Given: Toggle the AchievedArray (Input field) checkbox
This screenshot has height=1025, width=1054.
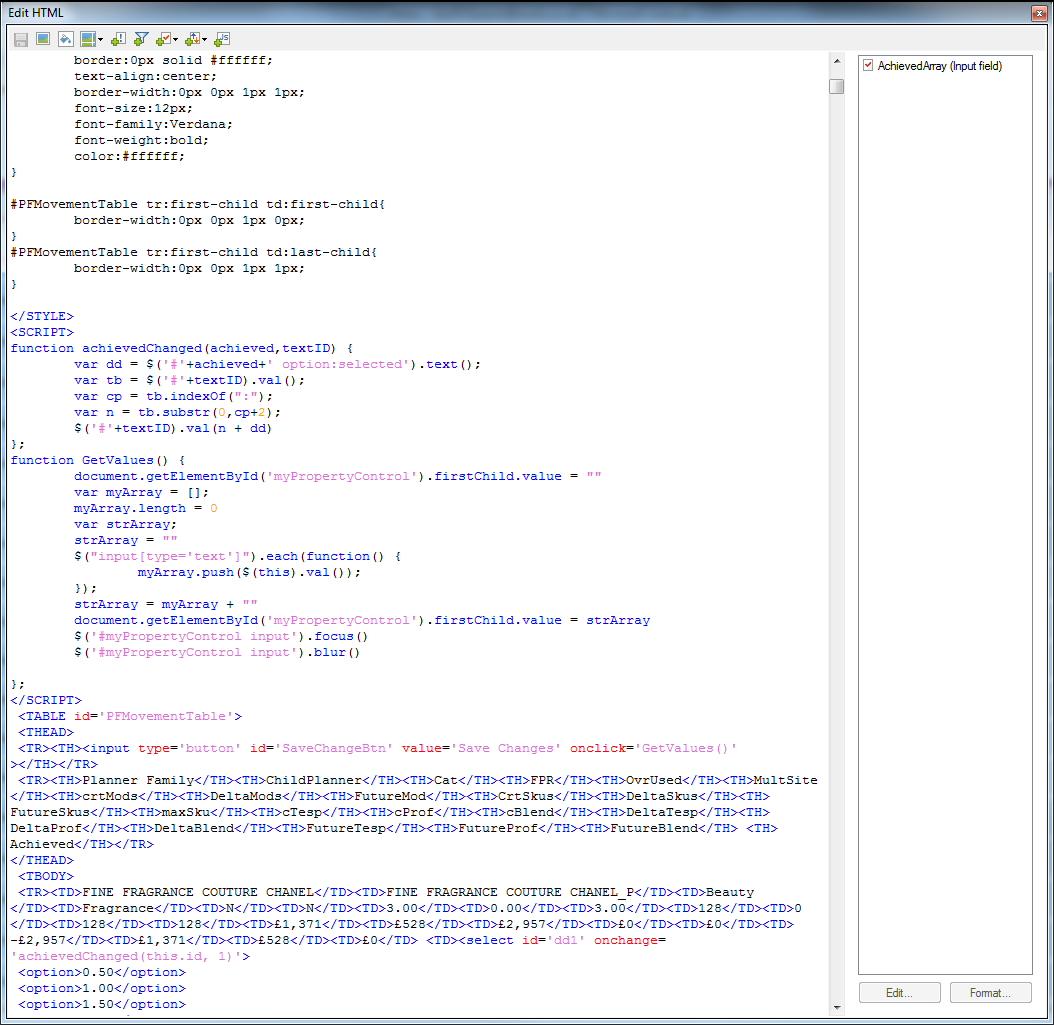Looking at the screenshot, I should click(868, 65).
